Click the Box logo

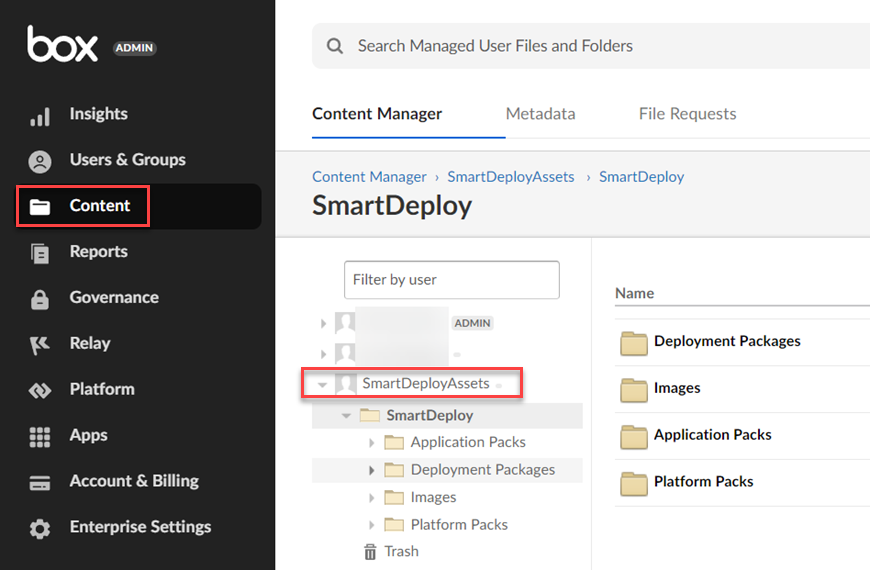[63, 44]
